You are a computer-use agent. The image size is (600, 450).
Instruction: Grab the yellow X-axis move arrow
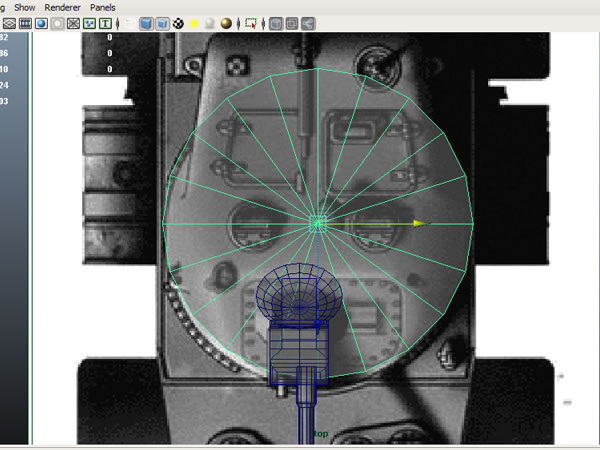point(421,223)
